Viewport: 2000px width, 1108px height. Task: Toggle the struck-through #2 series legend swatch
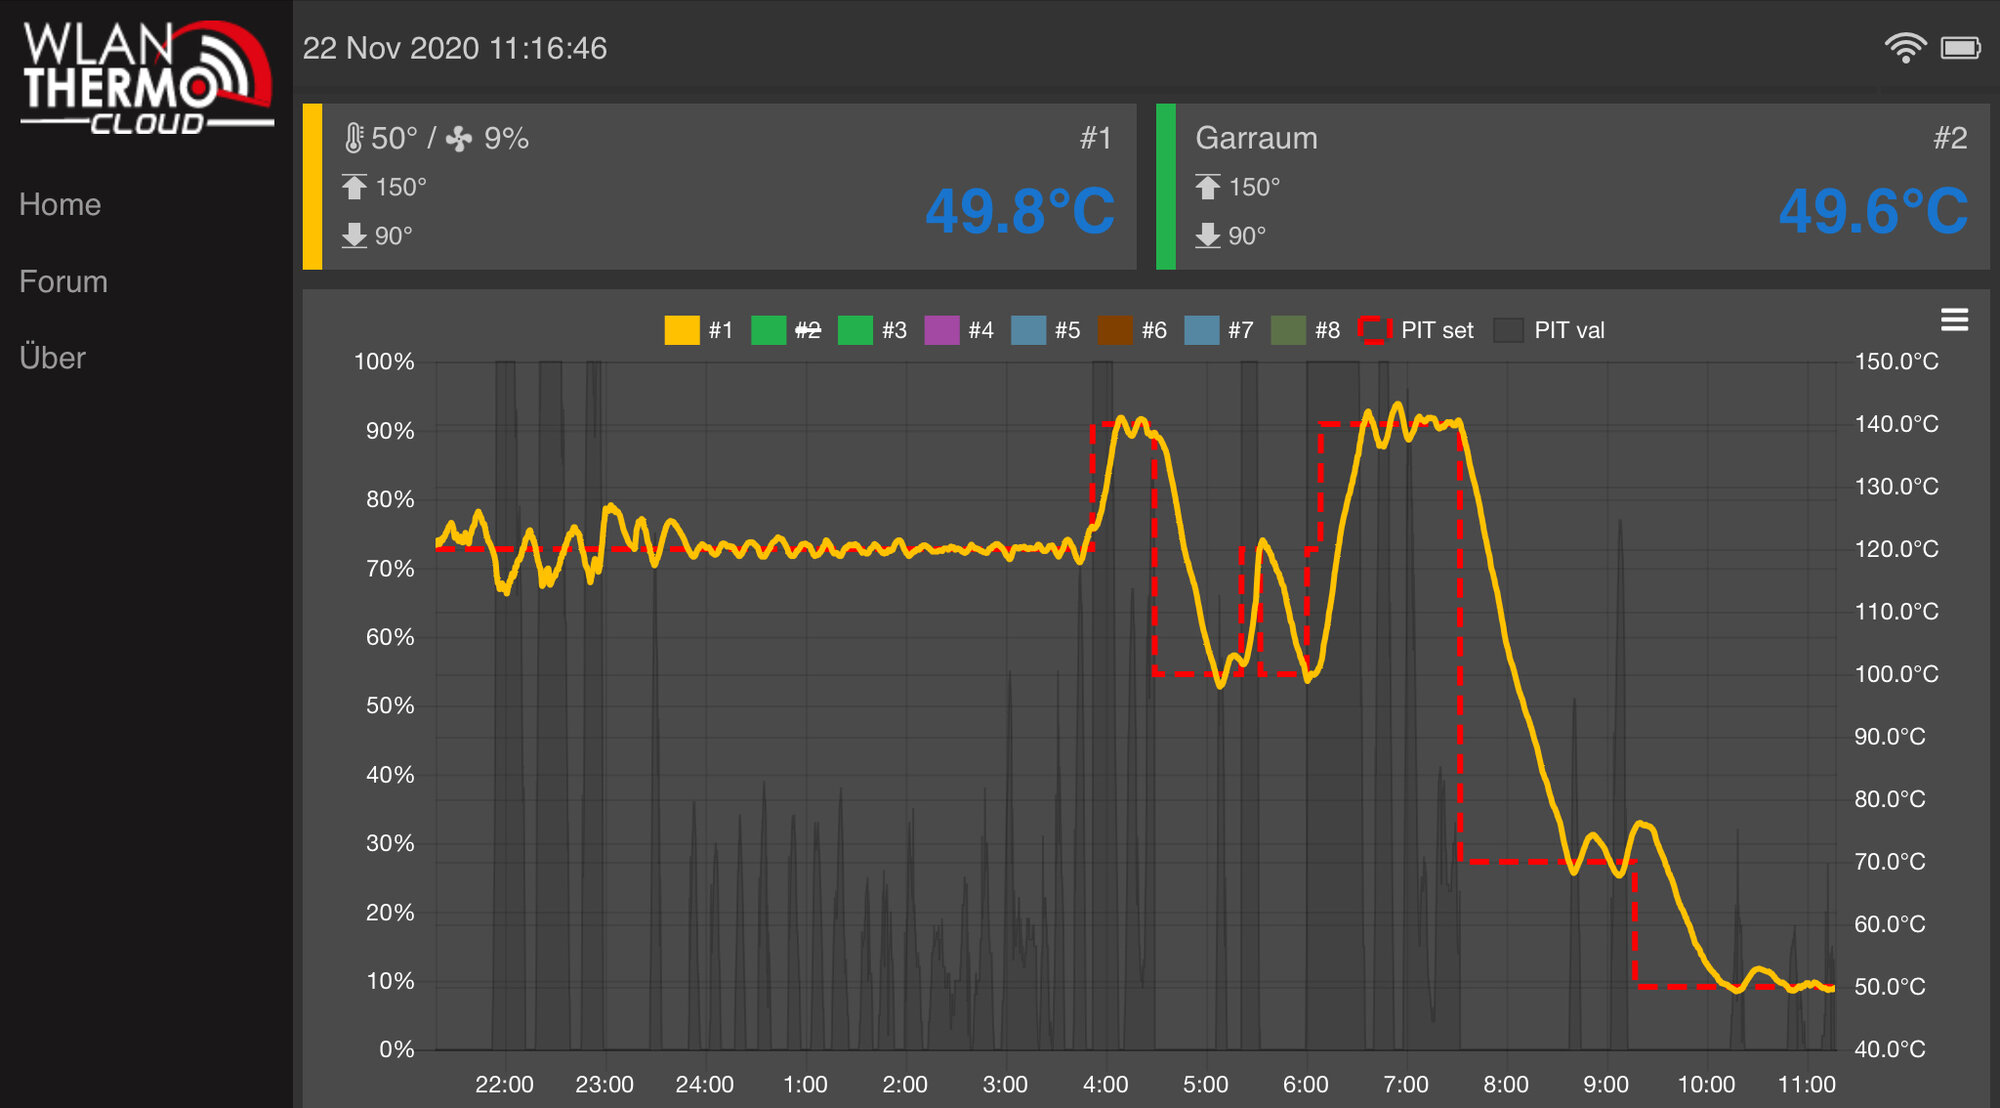(x=768, y=330)
